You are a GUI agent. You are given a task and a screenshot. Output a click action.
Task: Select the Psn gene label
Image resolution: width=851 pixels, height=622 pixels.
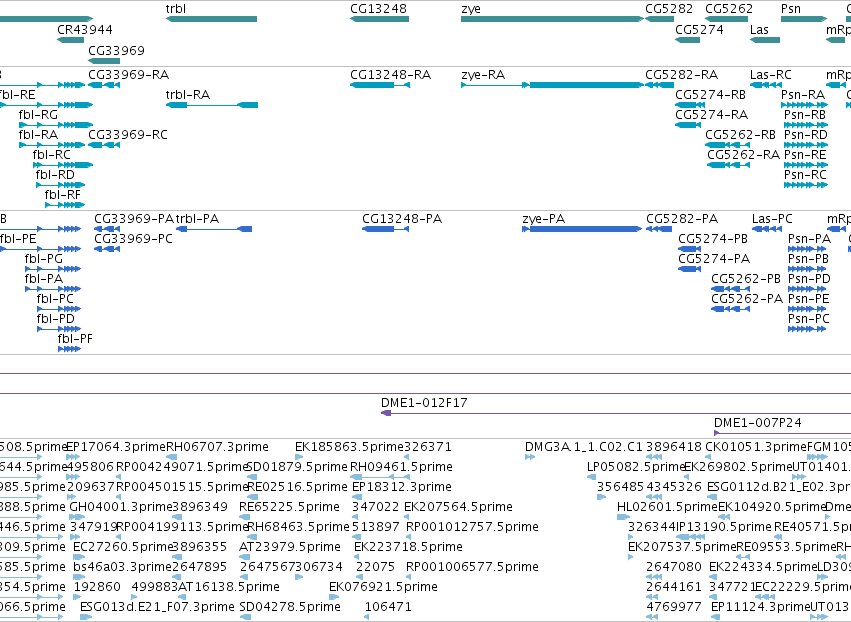click(791, 9)
